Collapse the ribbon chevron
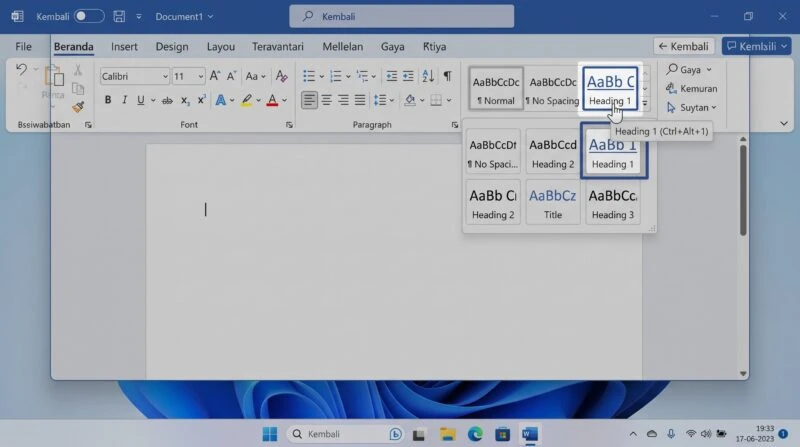Viewport: 800px width, 447px height. [x=784, y=123]
